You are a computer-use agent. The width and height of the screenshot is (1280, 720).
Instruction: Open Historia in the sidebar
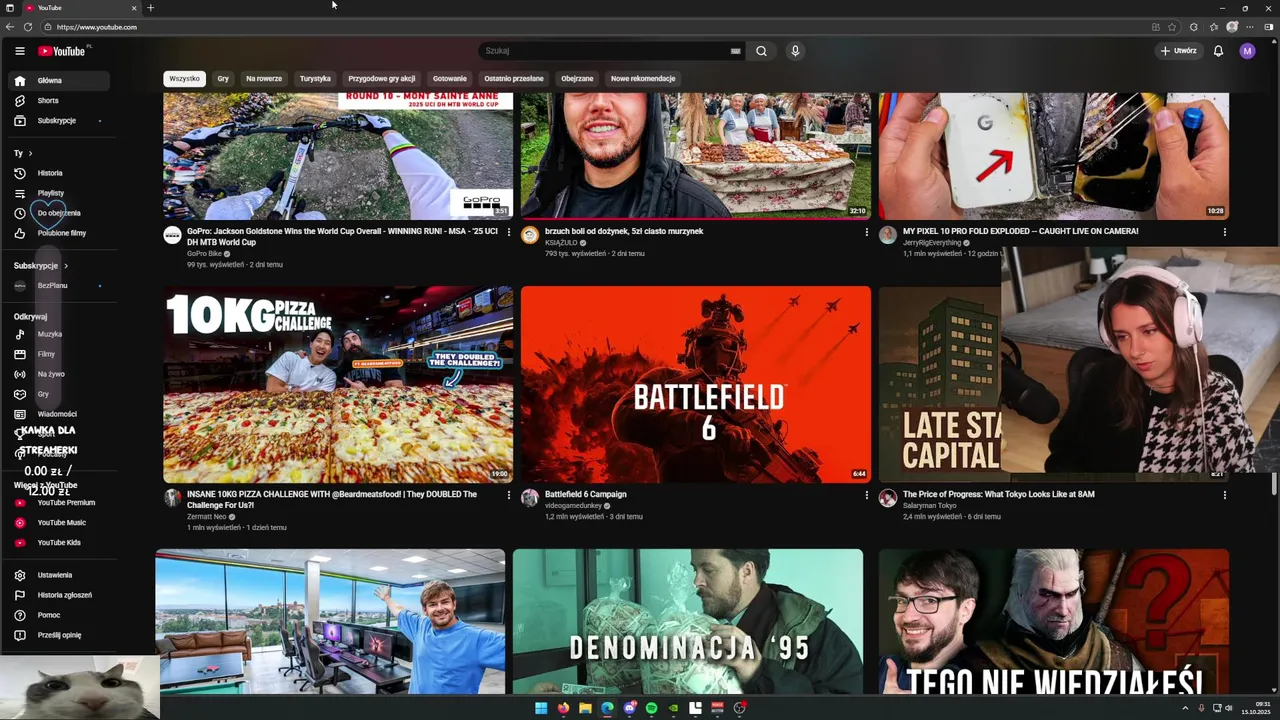tap(59, 173)
